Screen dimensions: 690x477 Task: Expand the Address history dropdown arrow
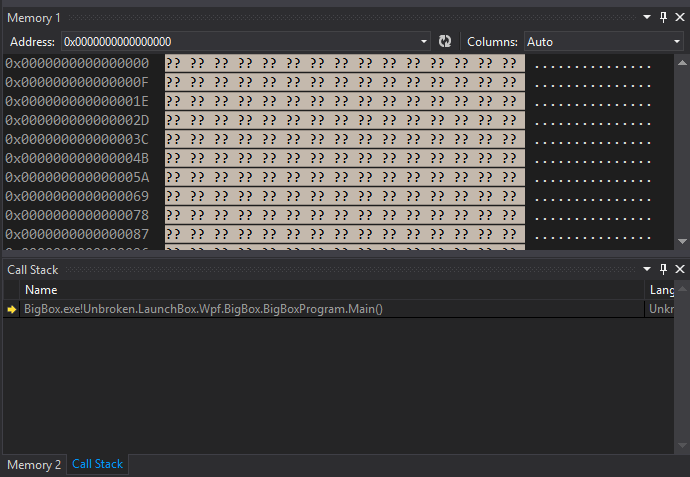click(x=424, y=42)
